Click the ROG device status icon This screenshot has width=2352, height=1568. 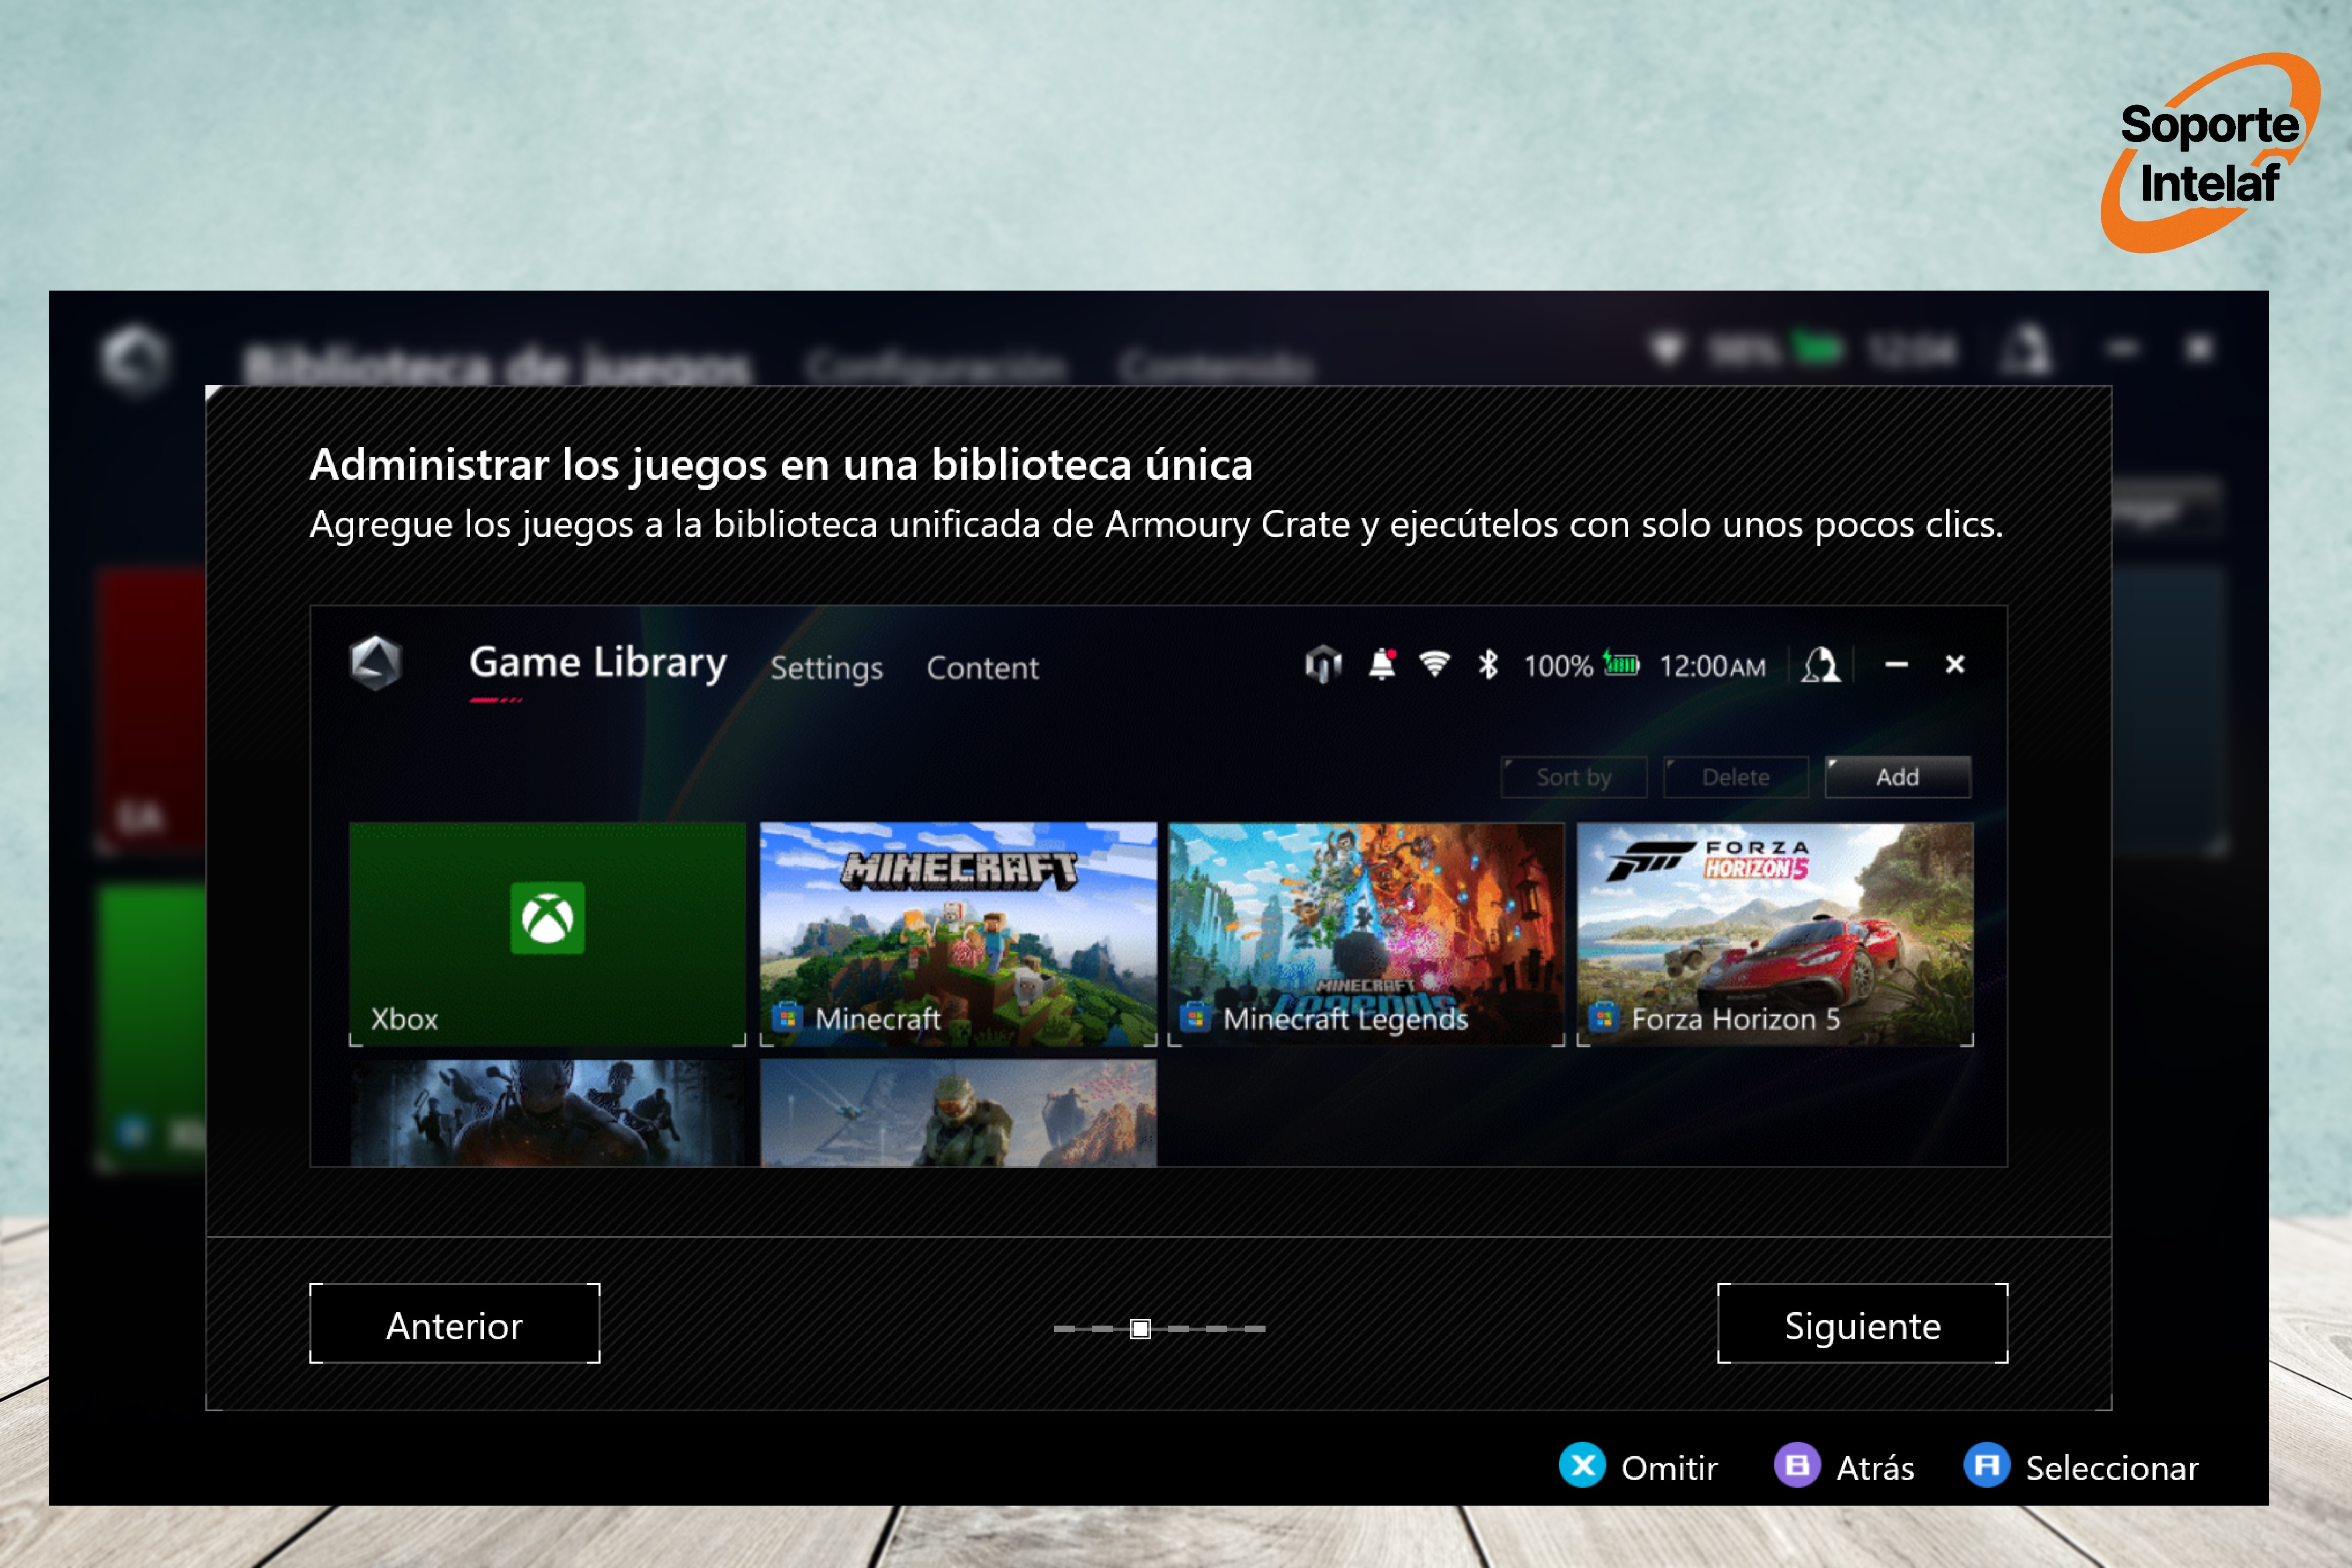point(1322,664)
